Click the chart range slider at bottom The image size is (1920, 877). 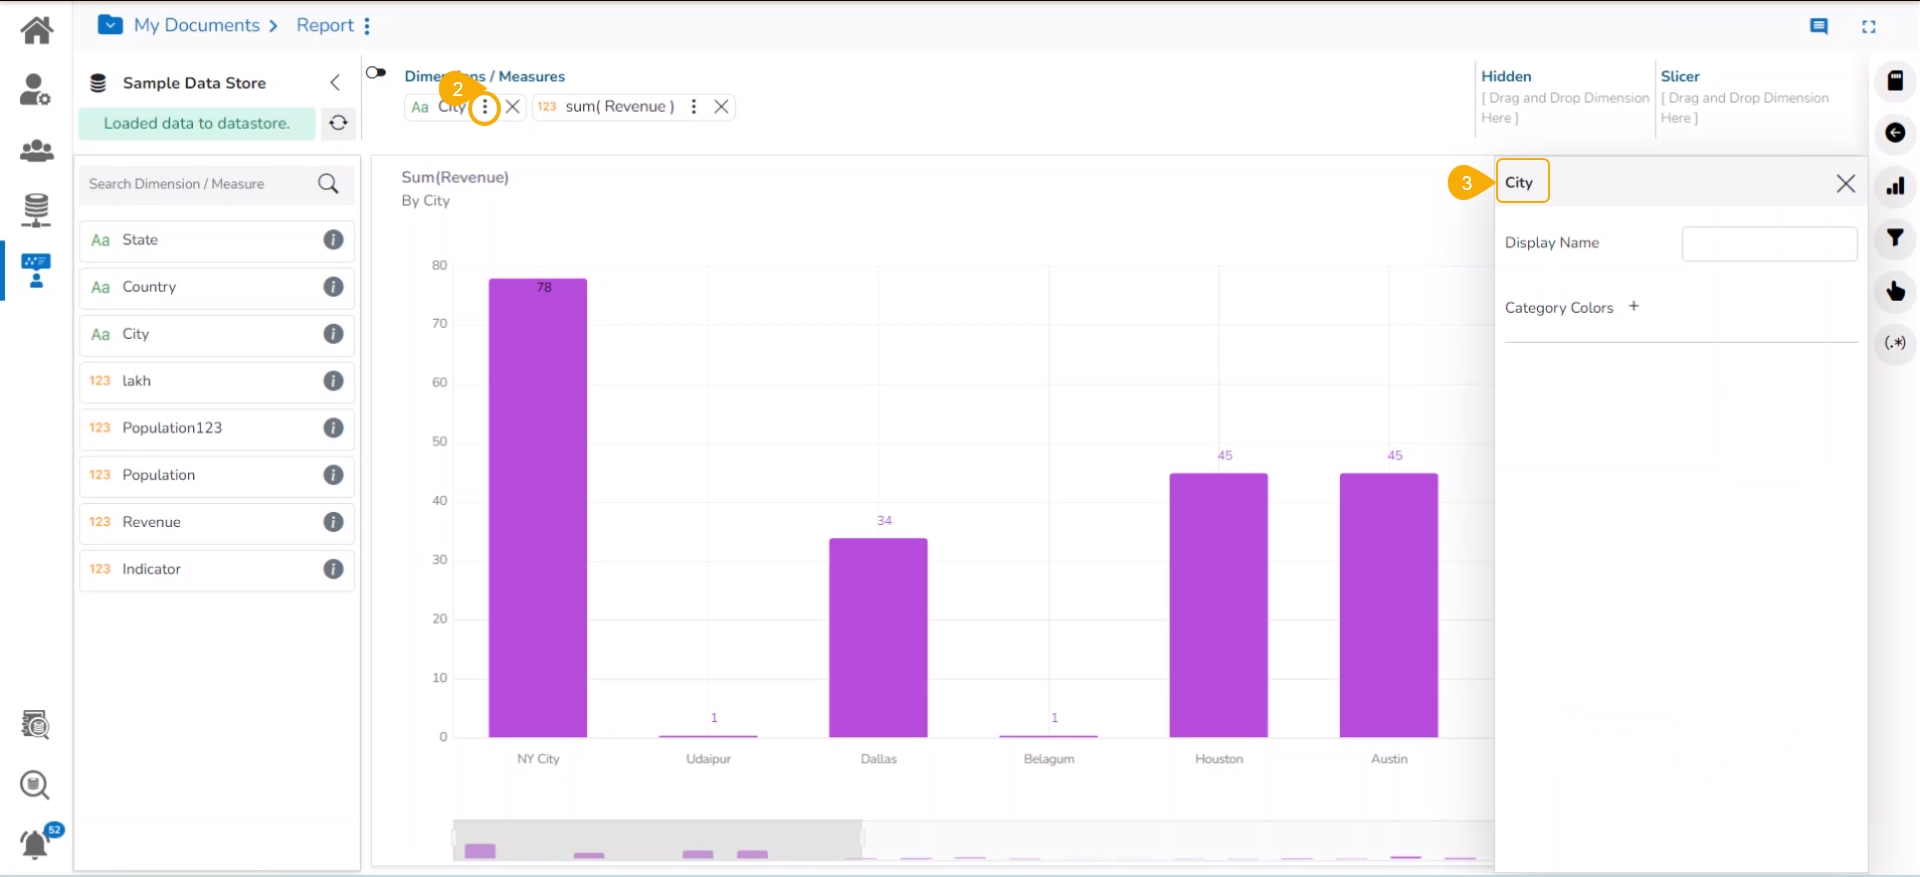(657, 840)
